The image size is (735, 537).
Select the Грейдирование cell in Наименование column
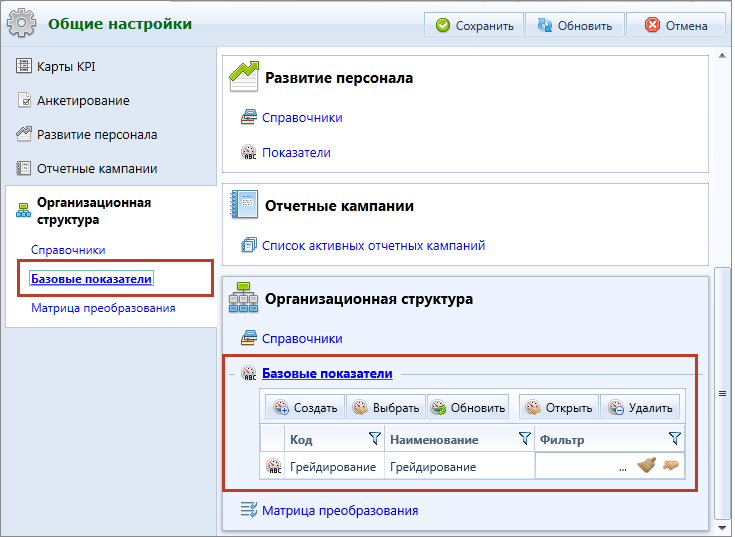(x=459, y=467)
